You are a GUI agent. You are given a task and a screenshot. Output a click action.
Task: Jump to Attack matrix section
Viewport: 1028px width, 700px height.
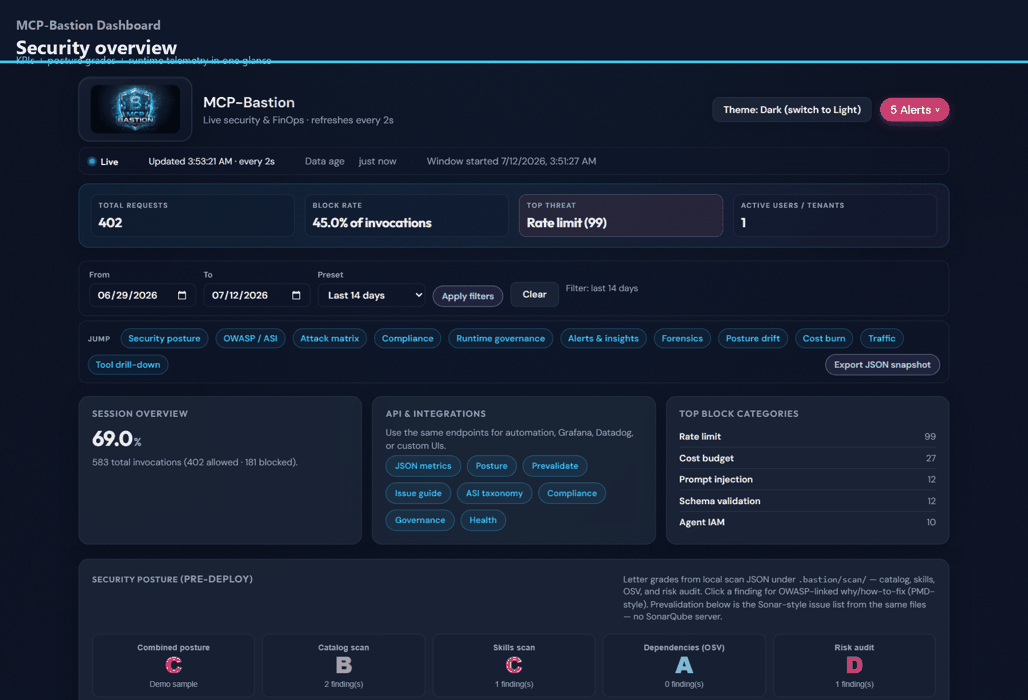point(330,339)
